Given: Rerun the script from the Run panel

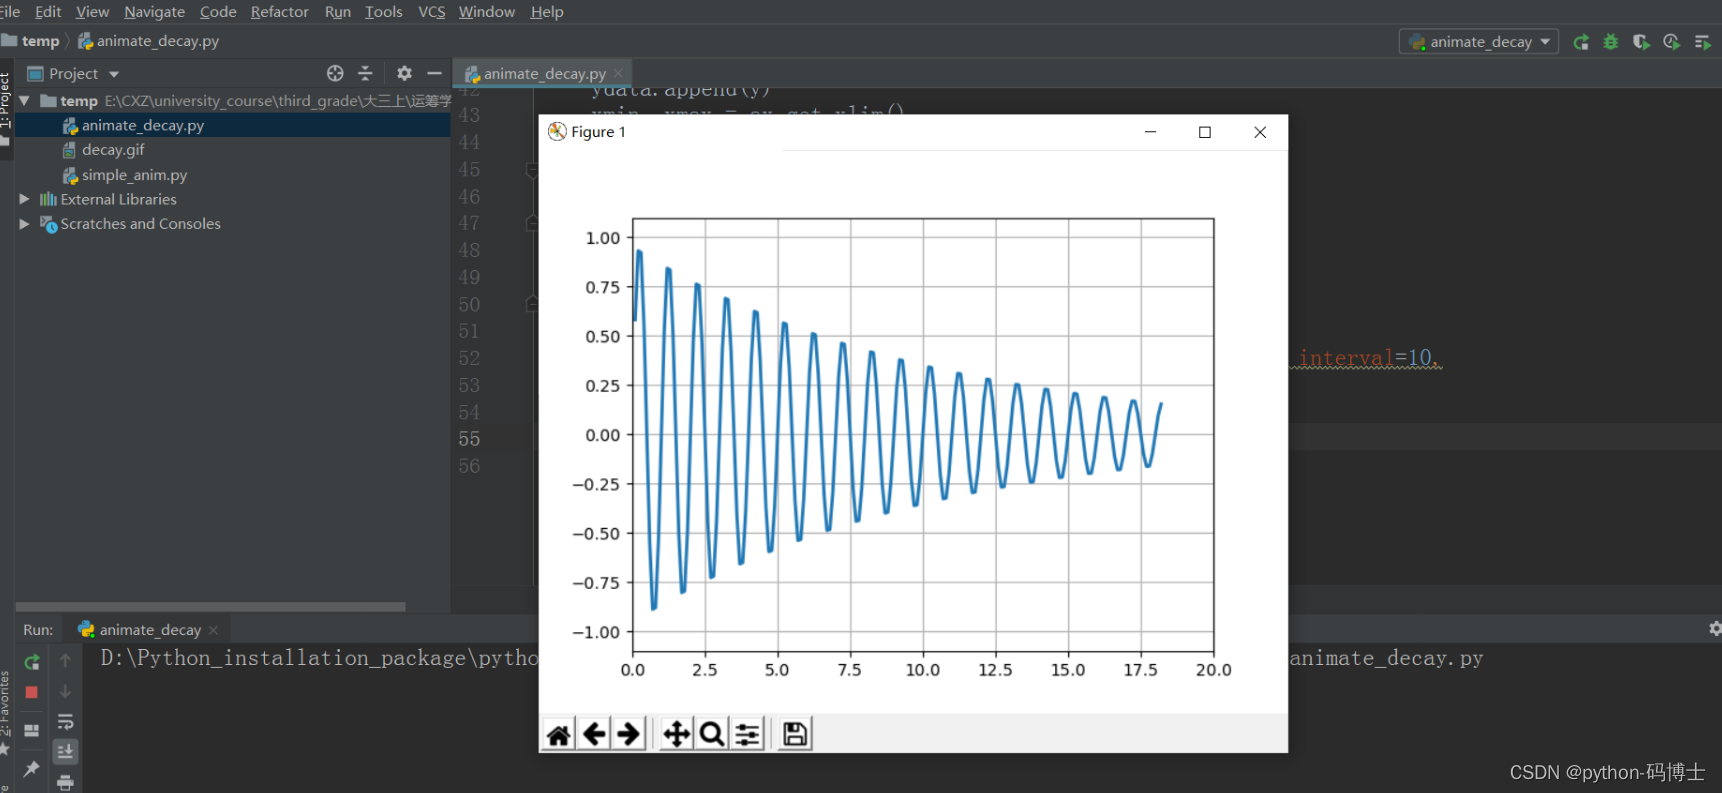Looking at the screenshot, I should click(32, 662).
